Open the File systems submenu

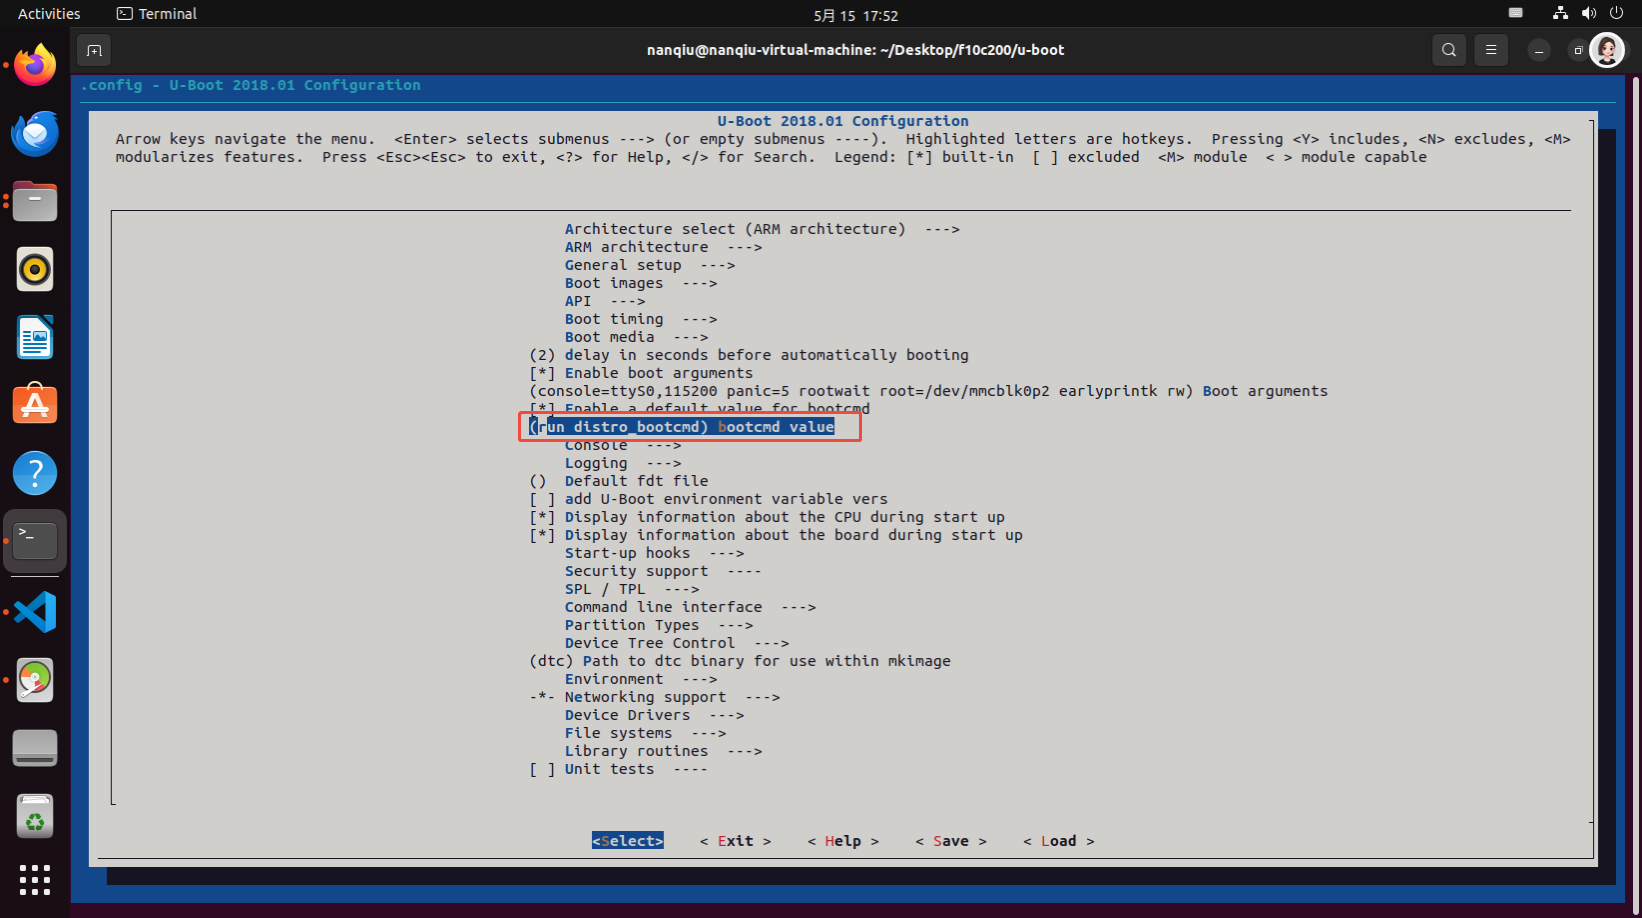point(645,733)
